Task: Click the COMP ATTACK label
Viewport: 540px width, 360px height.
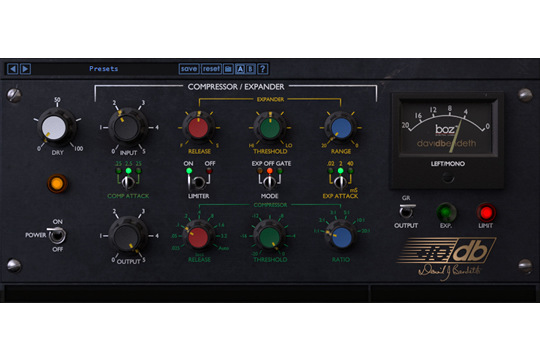Action: pos(128,196)
